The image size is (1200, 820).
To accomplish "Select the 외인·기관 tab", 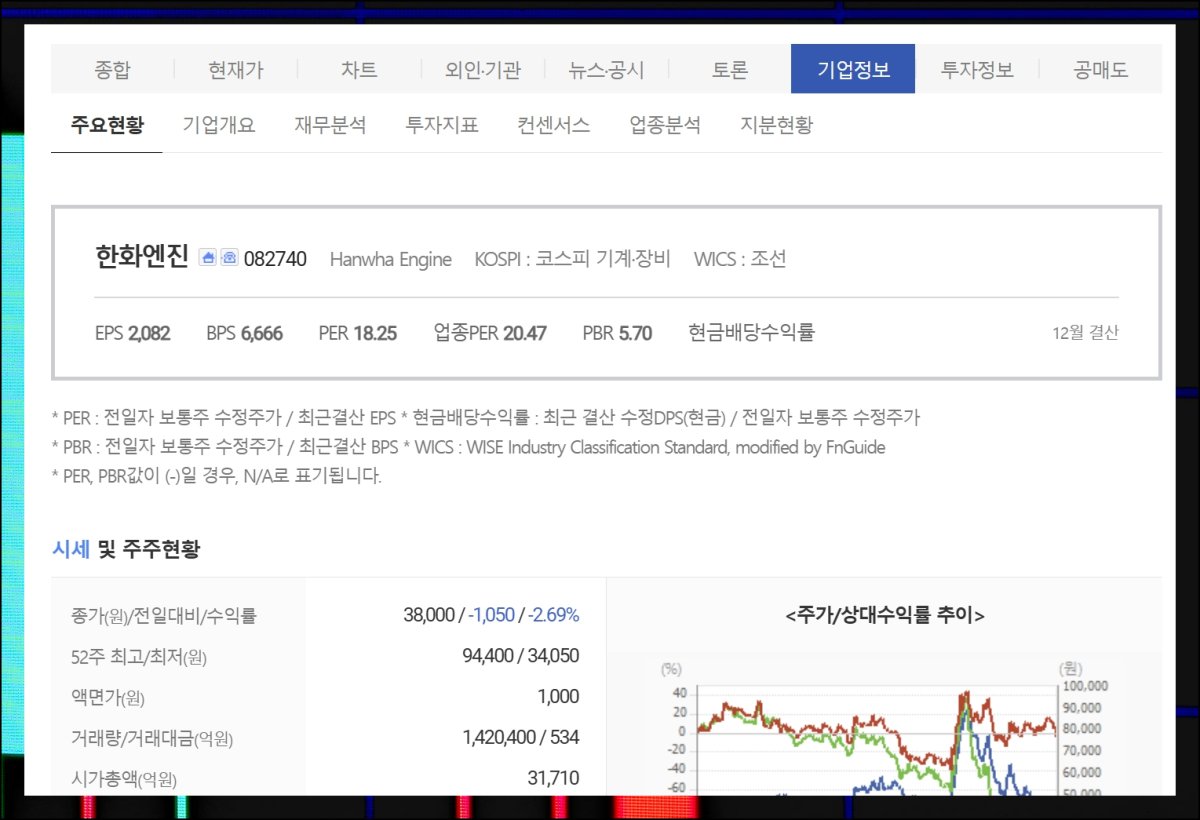I will pos(483,70).
